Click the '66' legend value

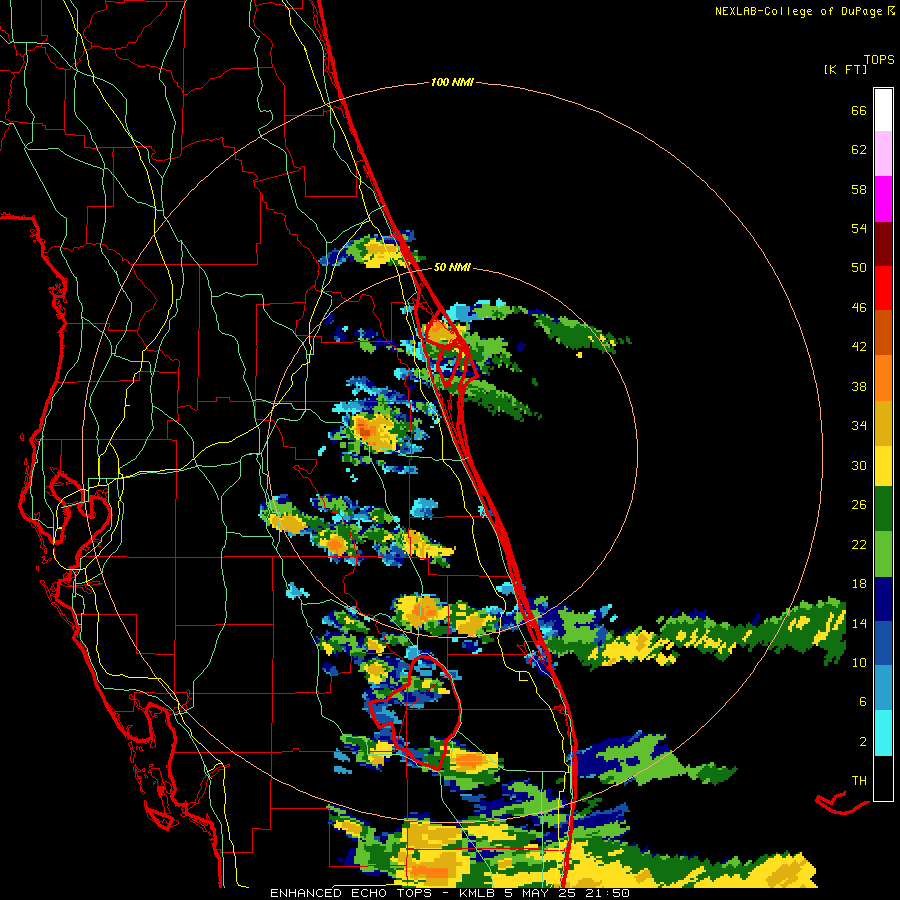[859, 110]
